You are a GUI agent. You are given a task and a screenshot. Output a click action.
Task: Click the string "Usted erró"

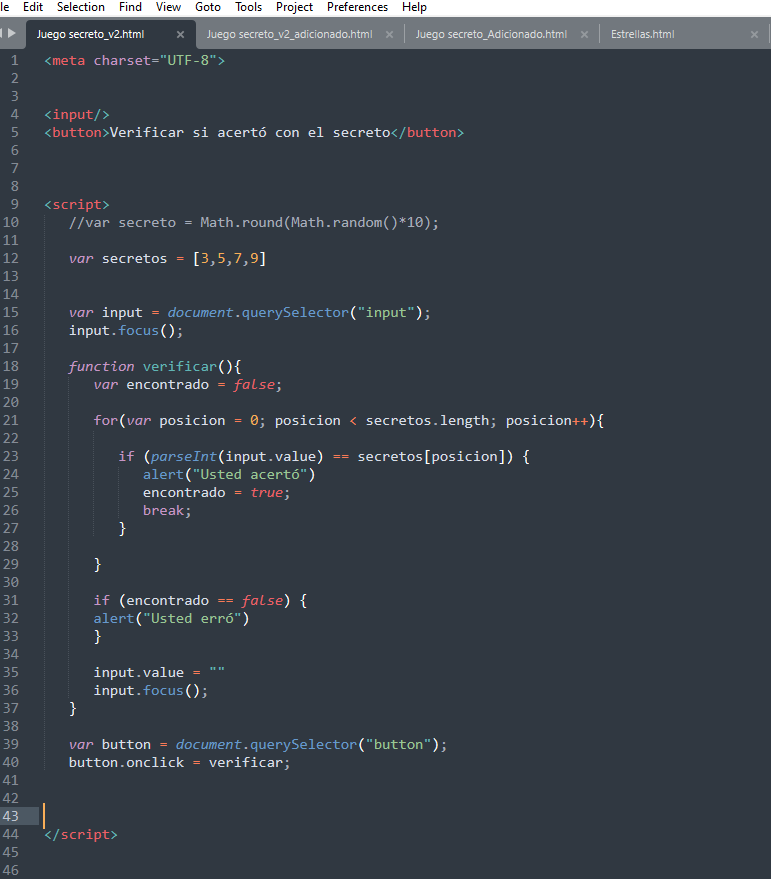point(192,619)
